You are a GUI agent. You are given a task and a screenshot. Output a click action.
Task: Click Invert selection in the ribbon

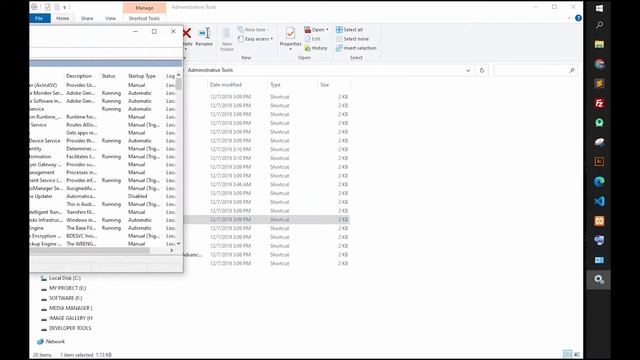coord(356,48)
